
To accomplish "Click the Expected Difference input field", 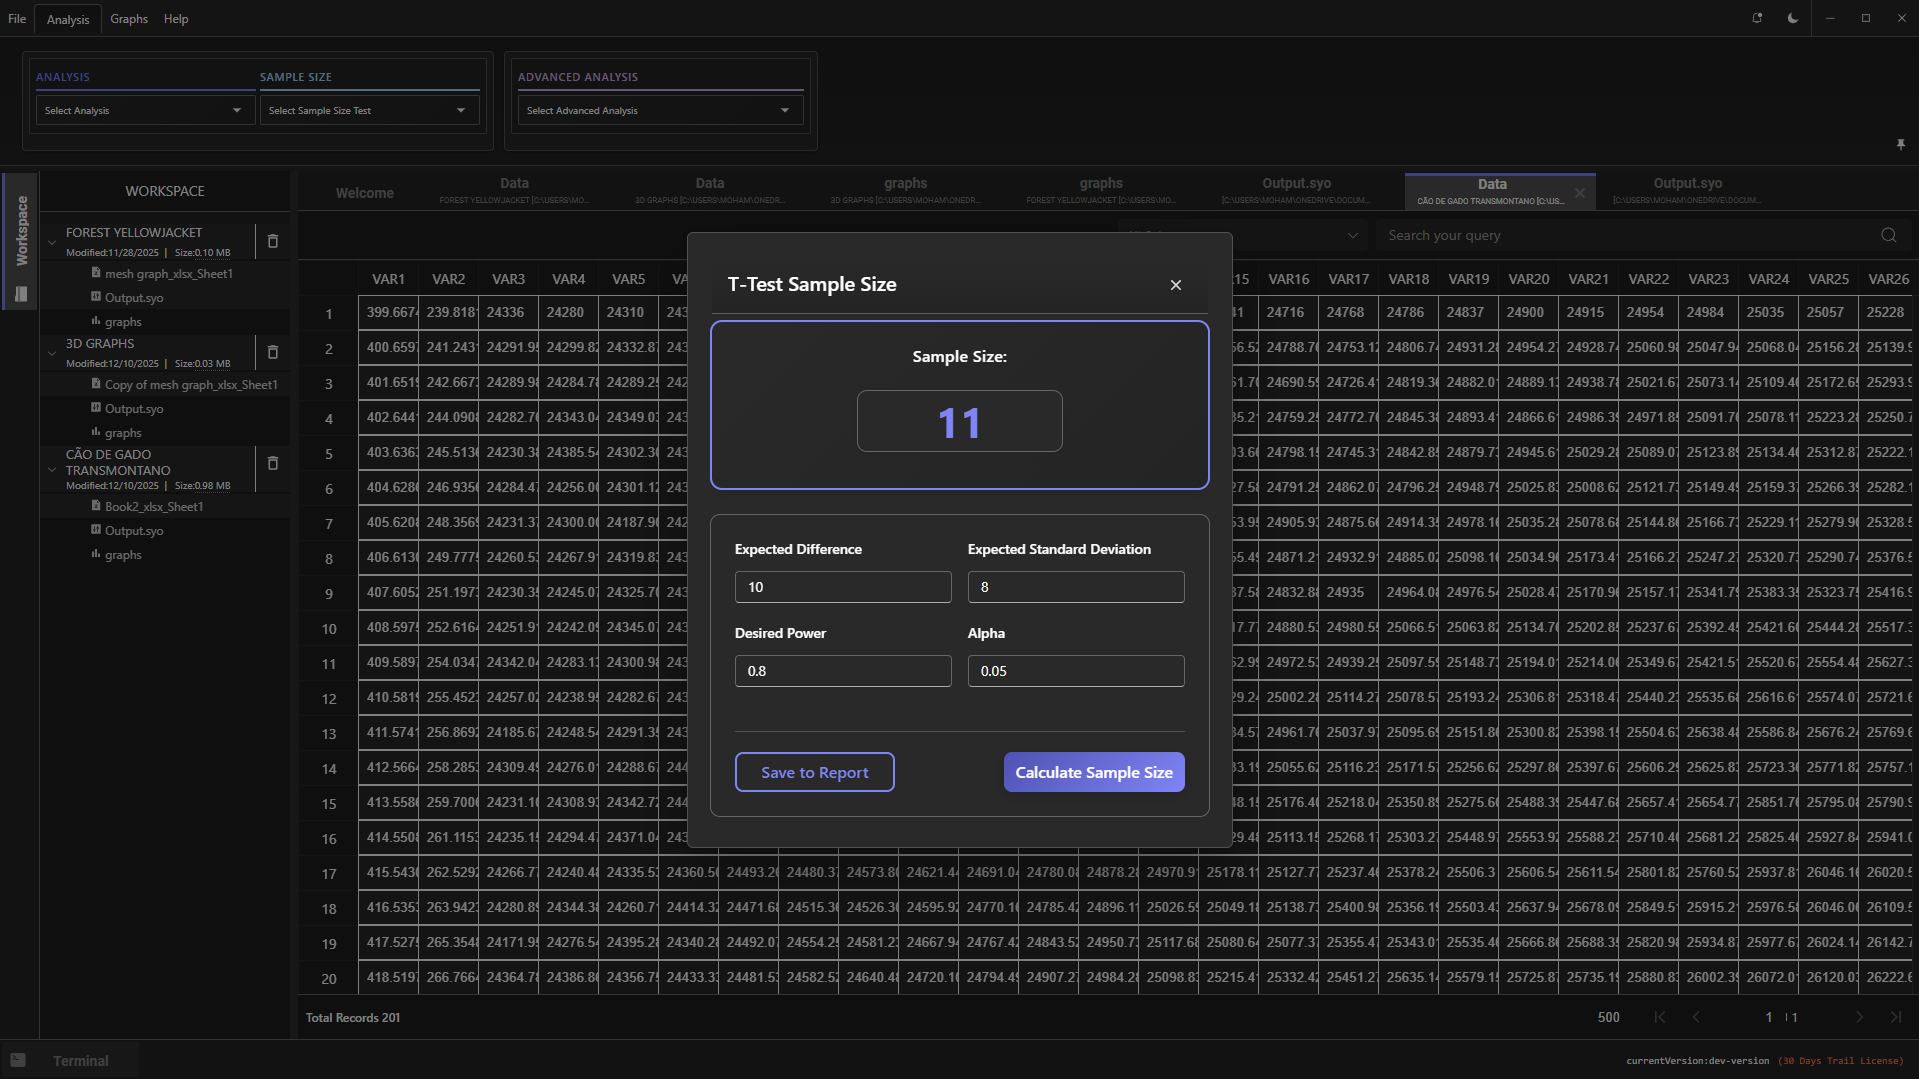I will click(x=842, y=587).
